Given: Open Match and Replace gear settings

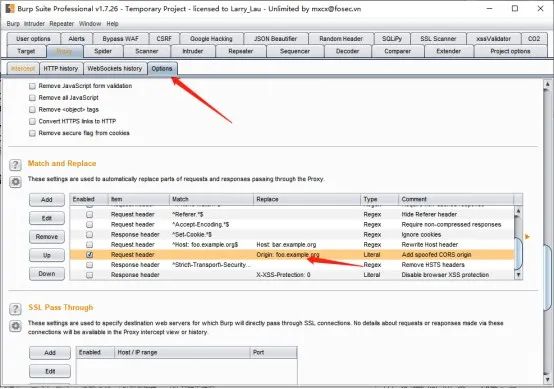Looking at the screenshot, I should click(x=15, y=182).
